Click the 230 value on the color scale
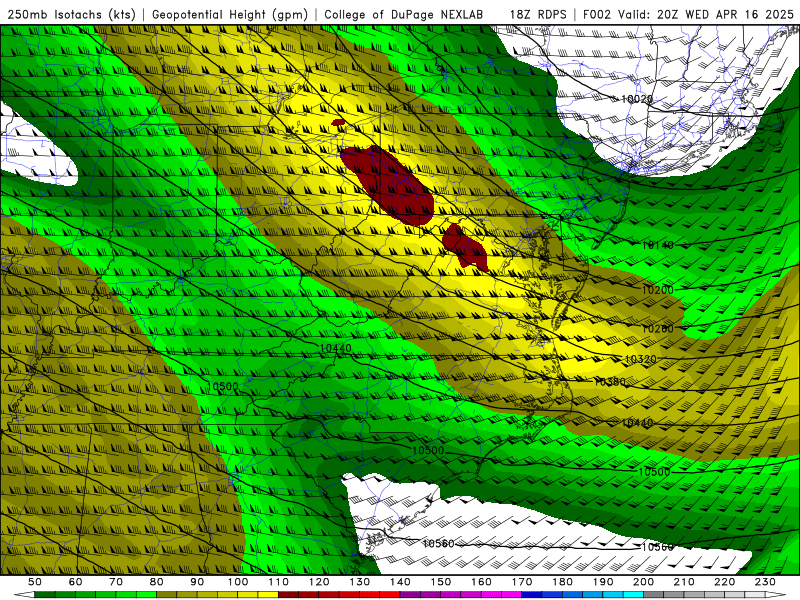This screenshot has width=800, height=600. point(765,582)
